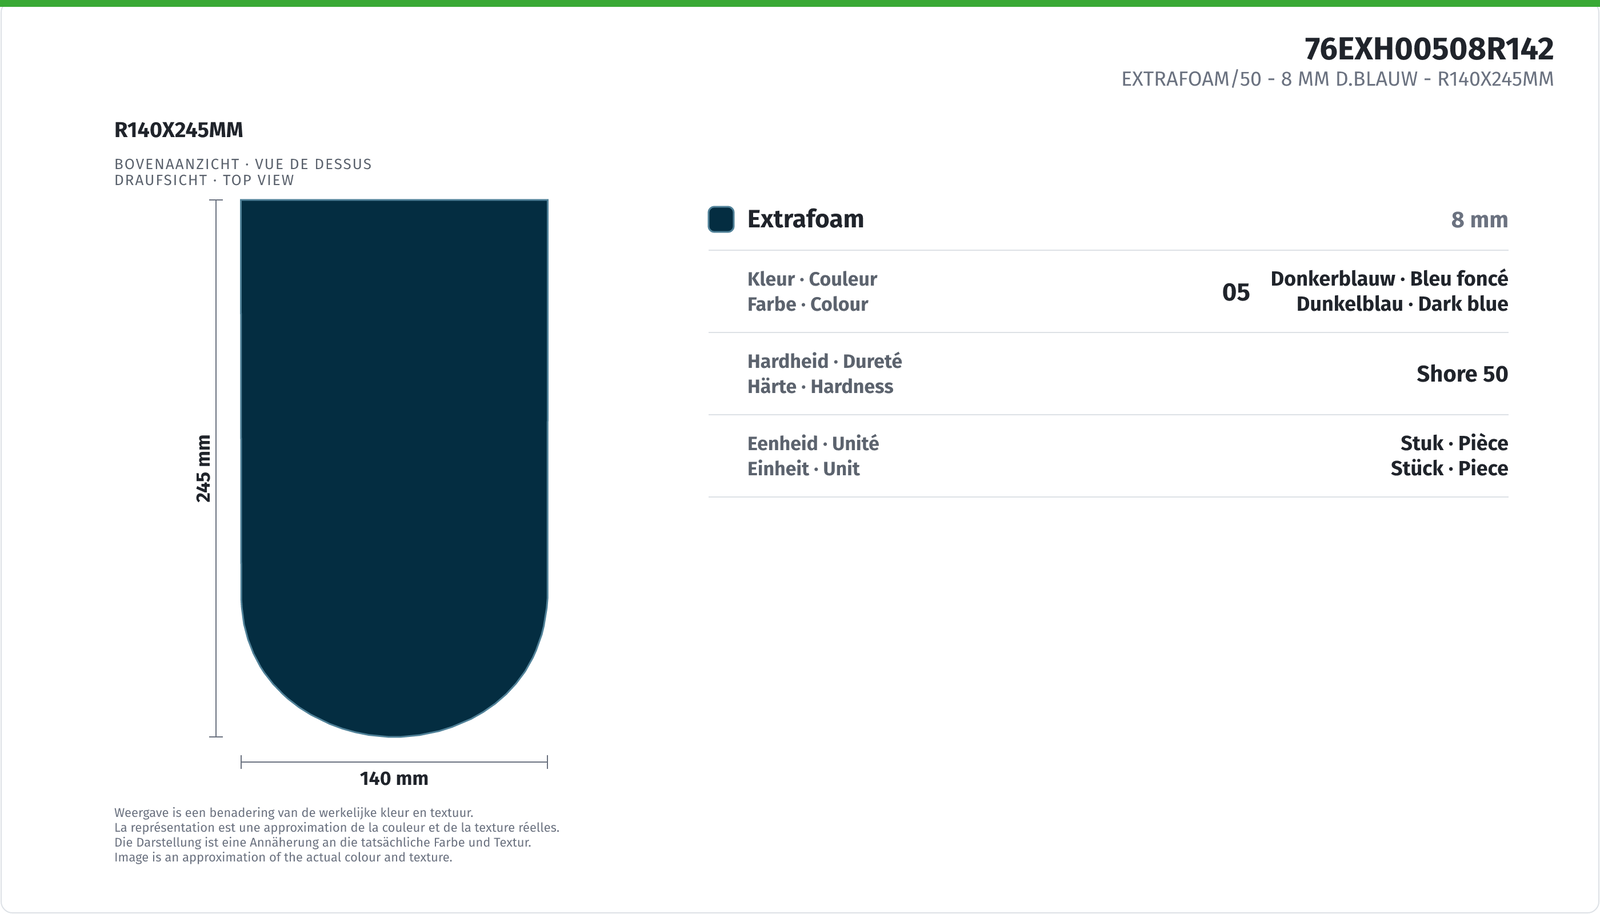
Task: Click the German disclaimer starting Die Darstellung
Action: [322, 842]
